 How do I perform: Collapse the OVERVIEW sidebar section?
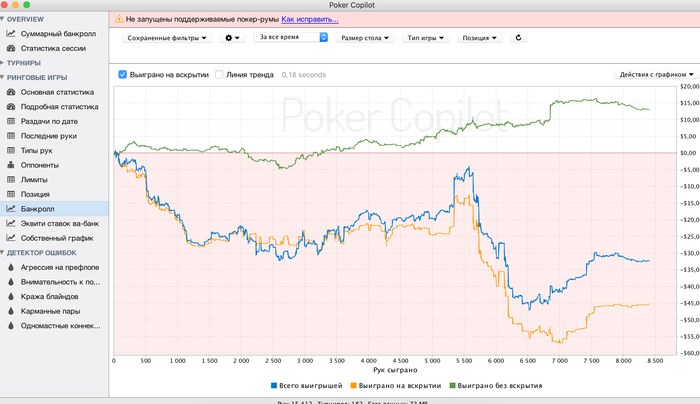[x=2, y=19]
